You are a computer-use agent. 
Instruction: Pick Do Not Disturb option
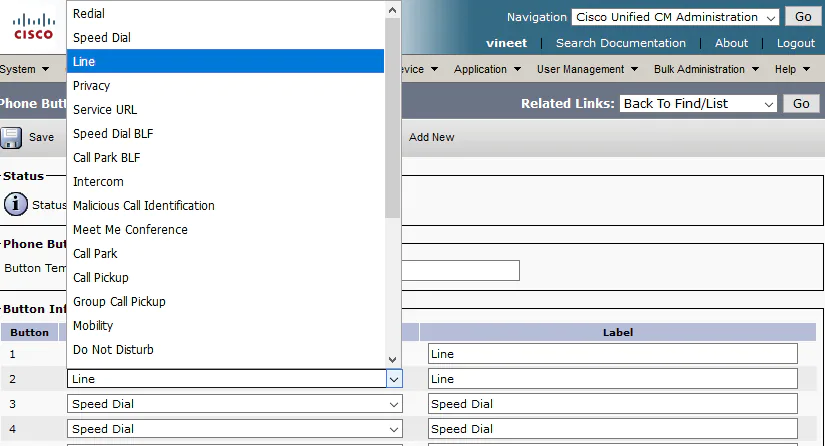[x=113, y=350]
